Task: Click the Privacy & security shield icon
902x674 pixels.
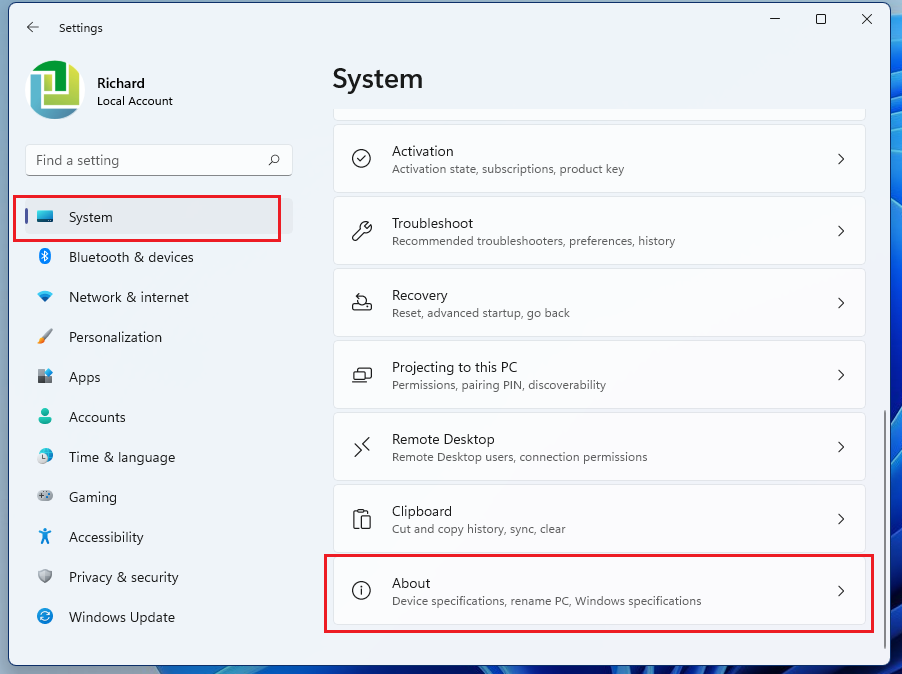Action: (x=45, y=577)
